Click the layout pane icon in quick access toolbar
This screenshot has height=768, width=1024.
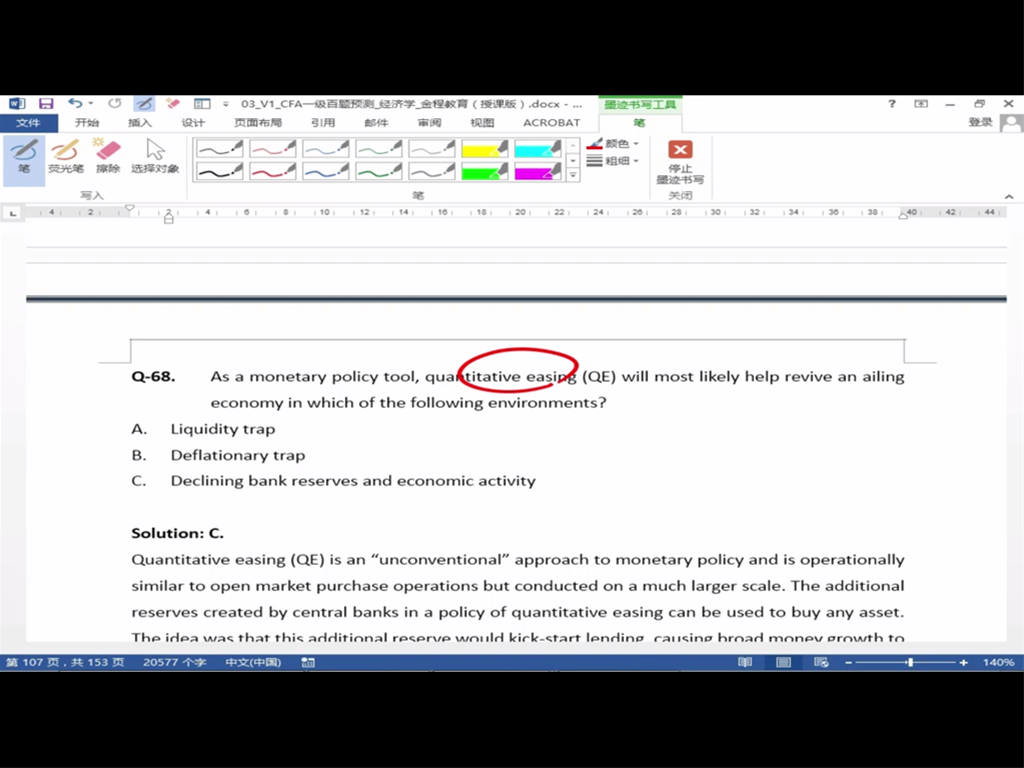(202, 103)
